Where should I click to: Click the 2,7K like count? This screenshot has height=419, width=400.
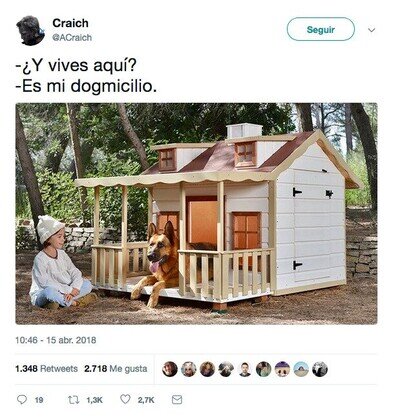(x=146, y=400)
